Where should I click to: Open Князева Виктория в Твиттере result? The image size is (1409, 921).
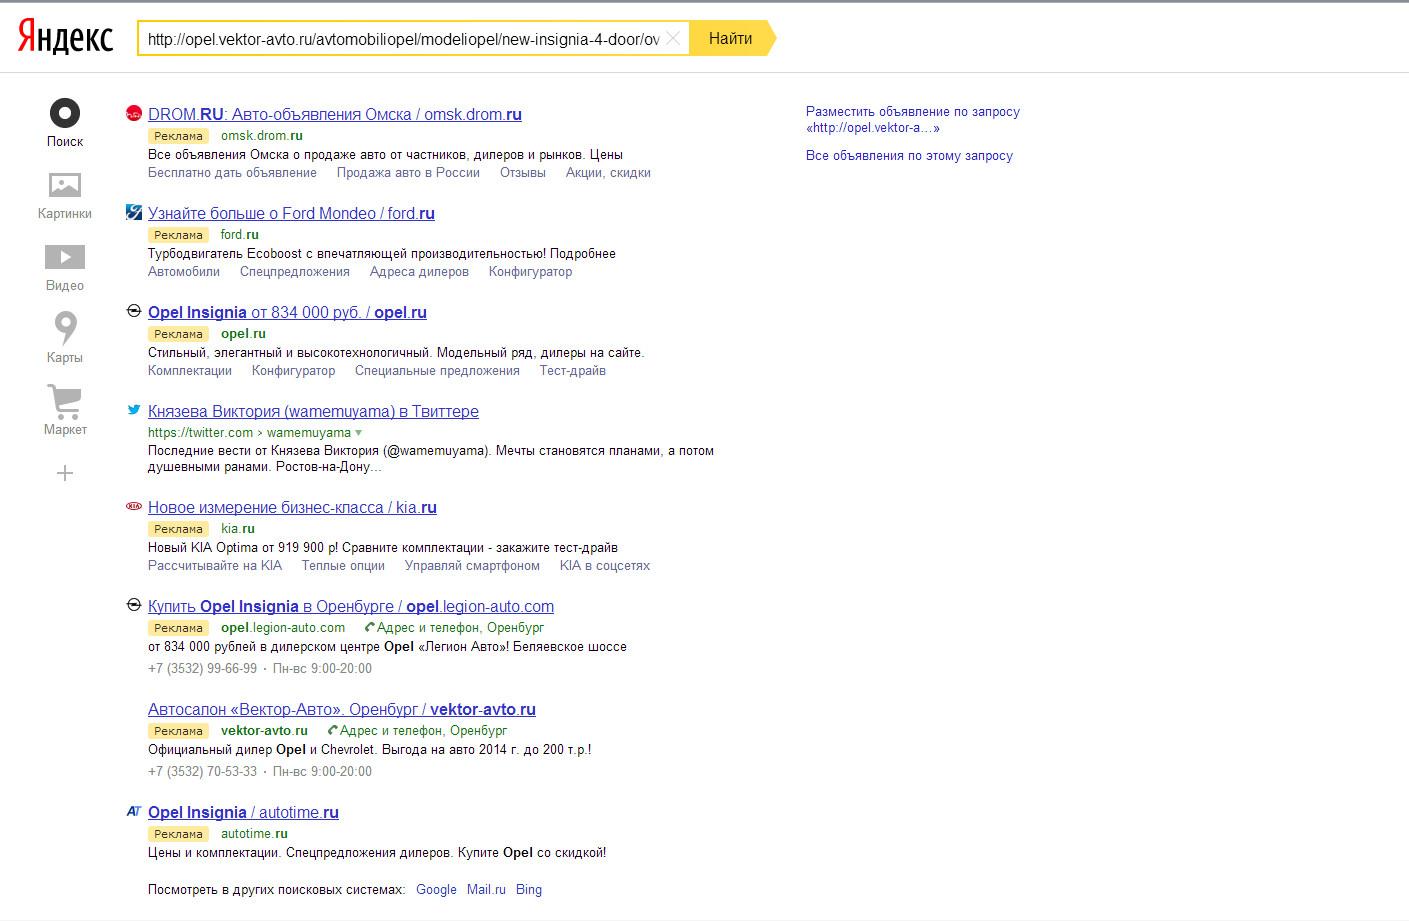coord(313,411)
